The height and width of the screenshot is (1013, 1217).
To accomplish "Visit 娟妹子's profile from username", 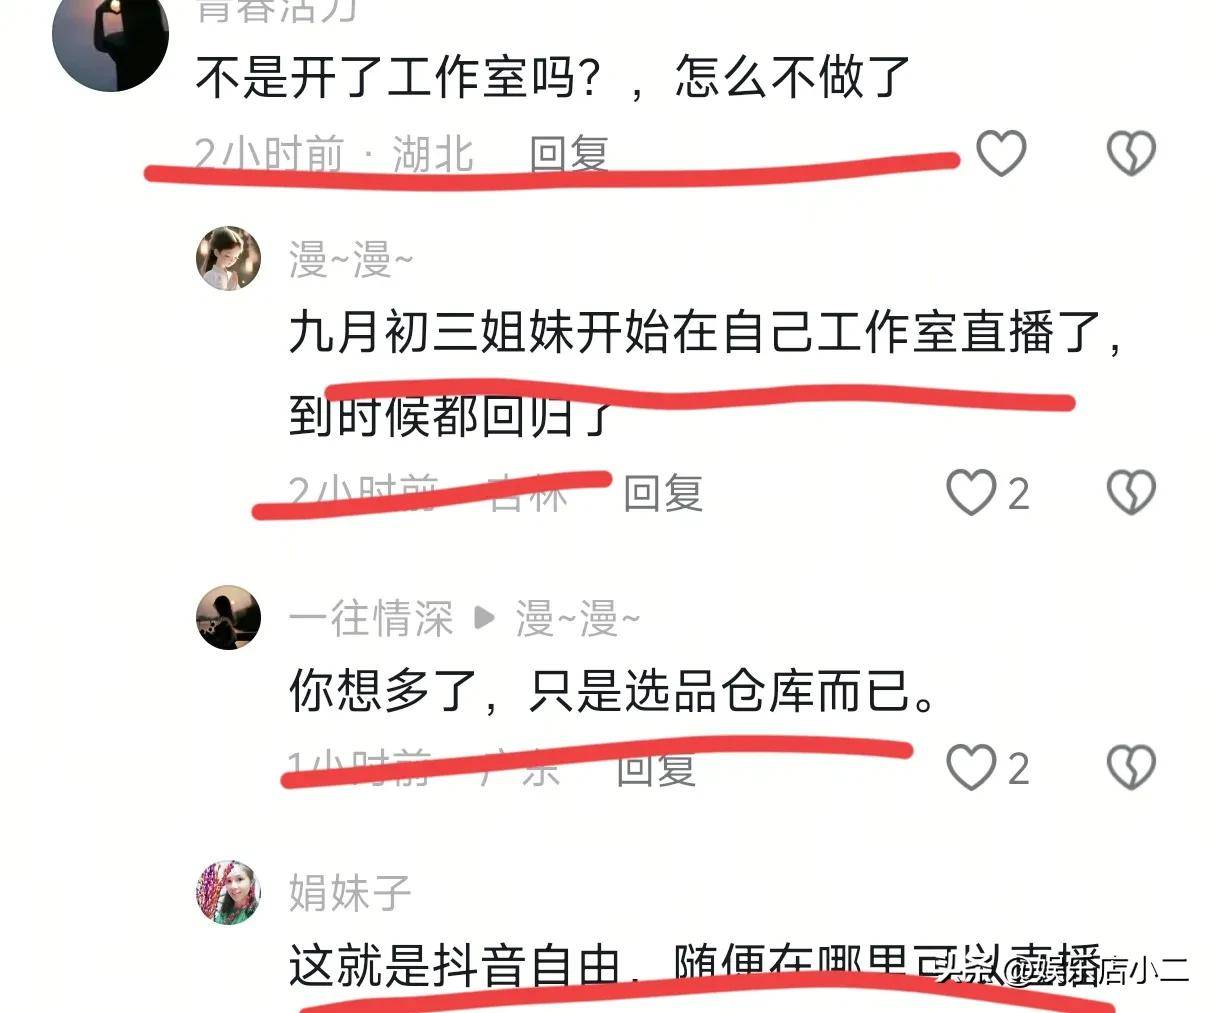I will coord(350,892).
